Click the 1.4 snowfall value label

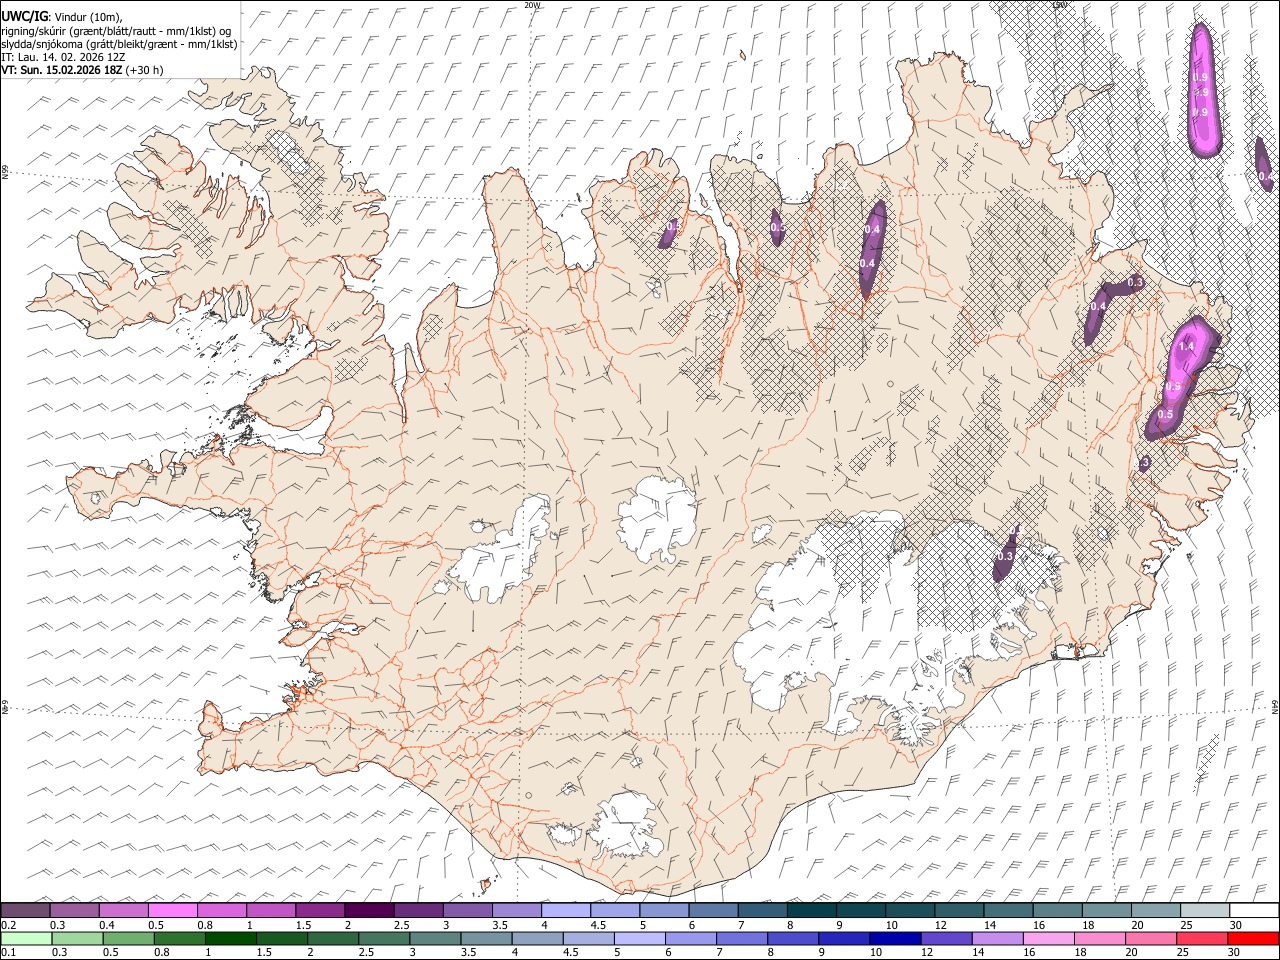coord(1187,346)
